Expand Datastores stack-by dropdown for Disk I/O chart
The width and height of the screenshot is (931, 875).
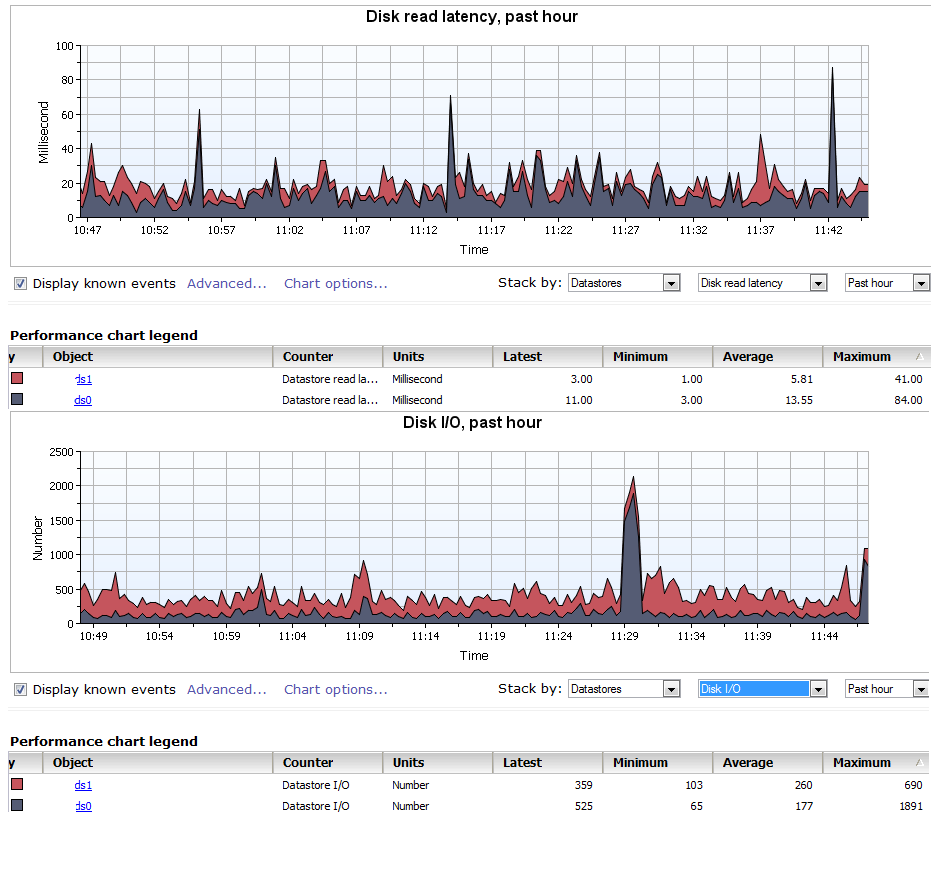(x=671, y=690)
